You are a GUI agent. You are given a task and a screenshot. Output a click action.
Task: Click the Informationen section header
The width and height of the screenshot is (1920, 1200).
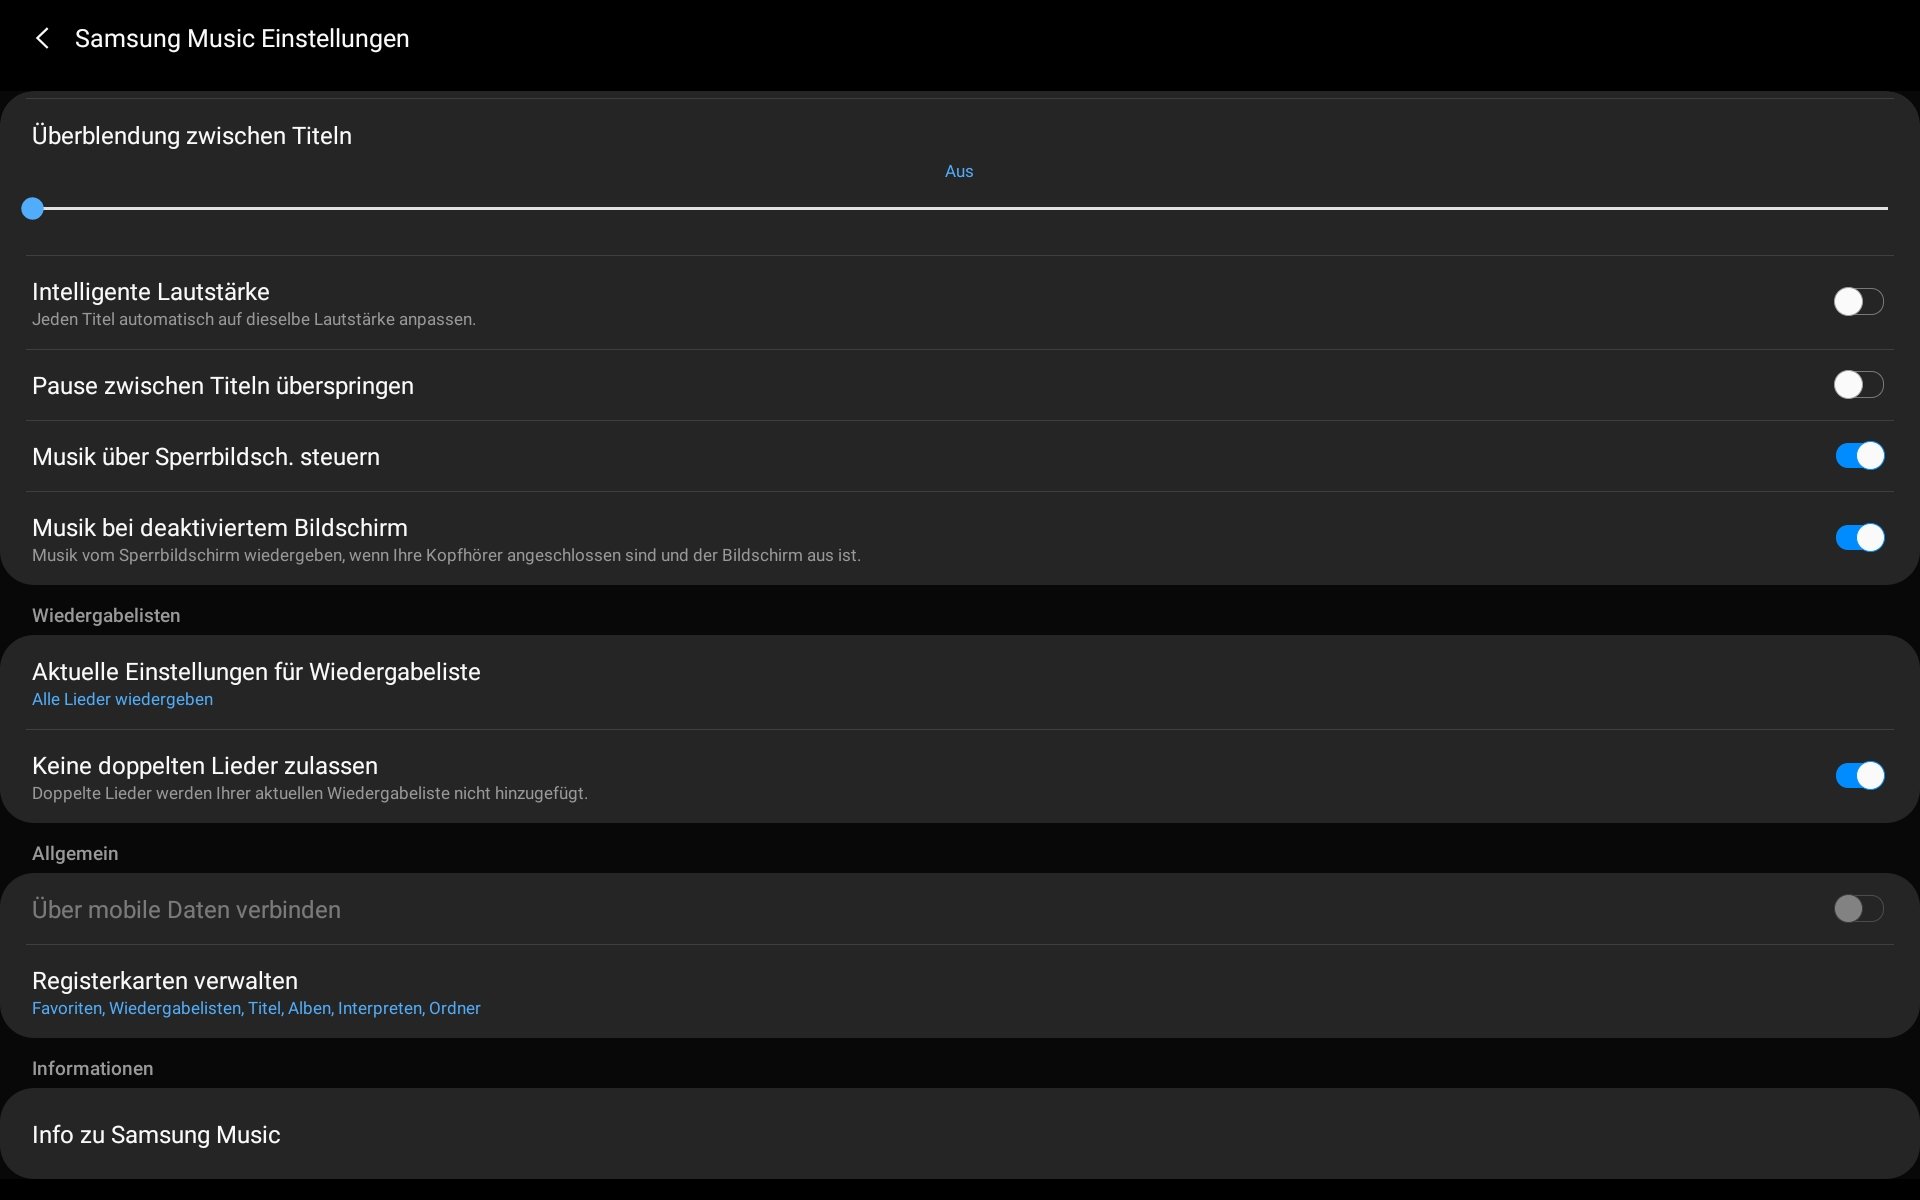[x=92, y=1068]
